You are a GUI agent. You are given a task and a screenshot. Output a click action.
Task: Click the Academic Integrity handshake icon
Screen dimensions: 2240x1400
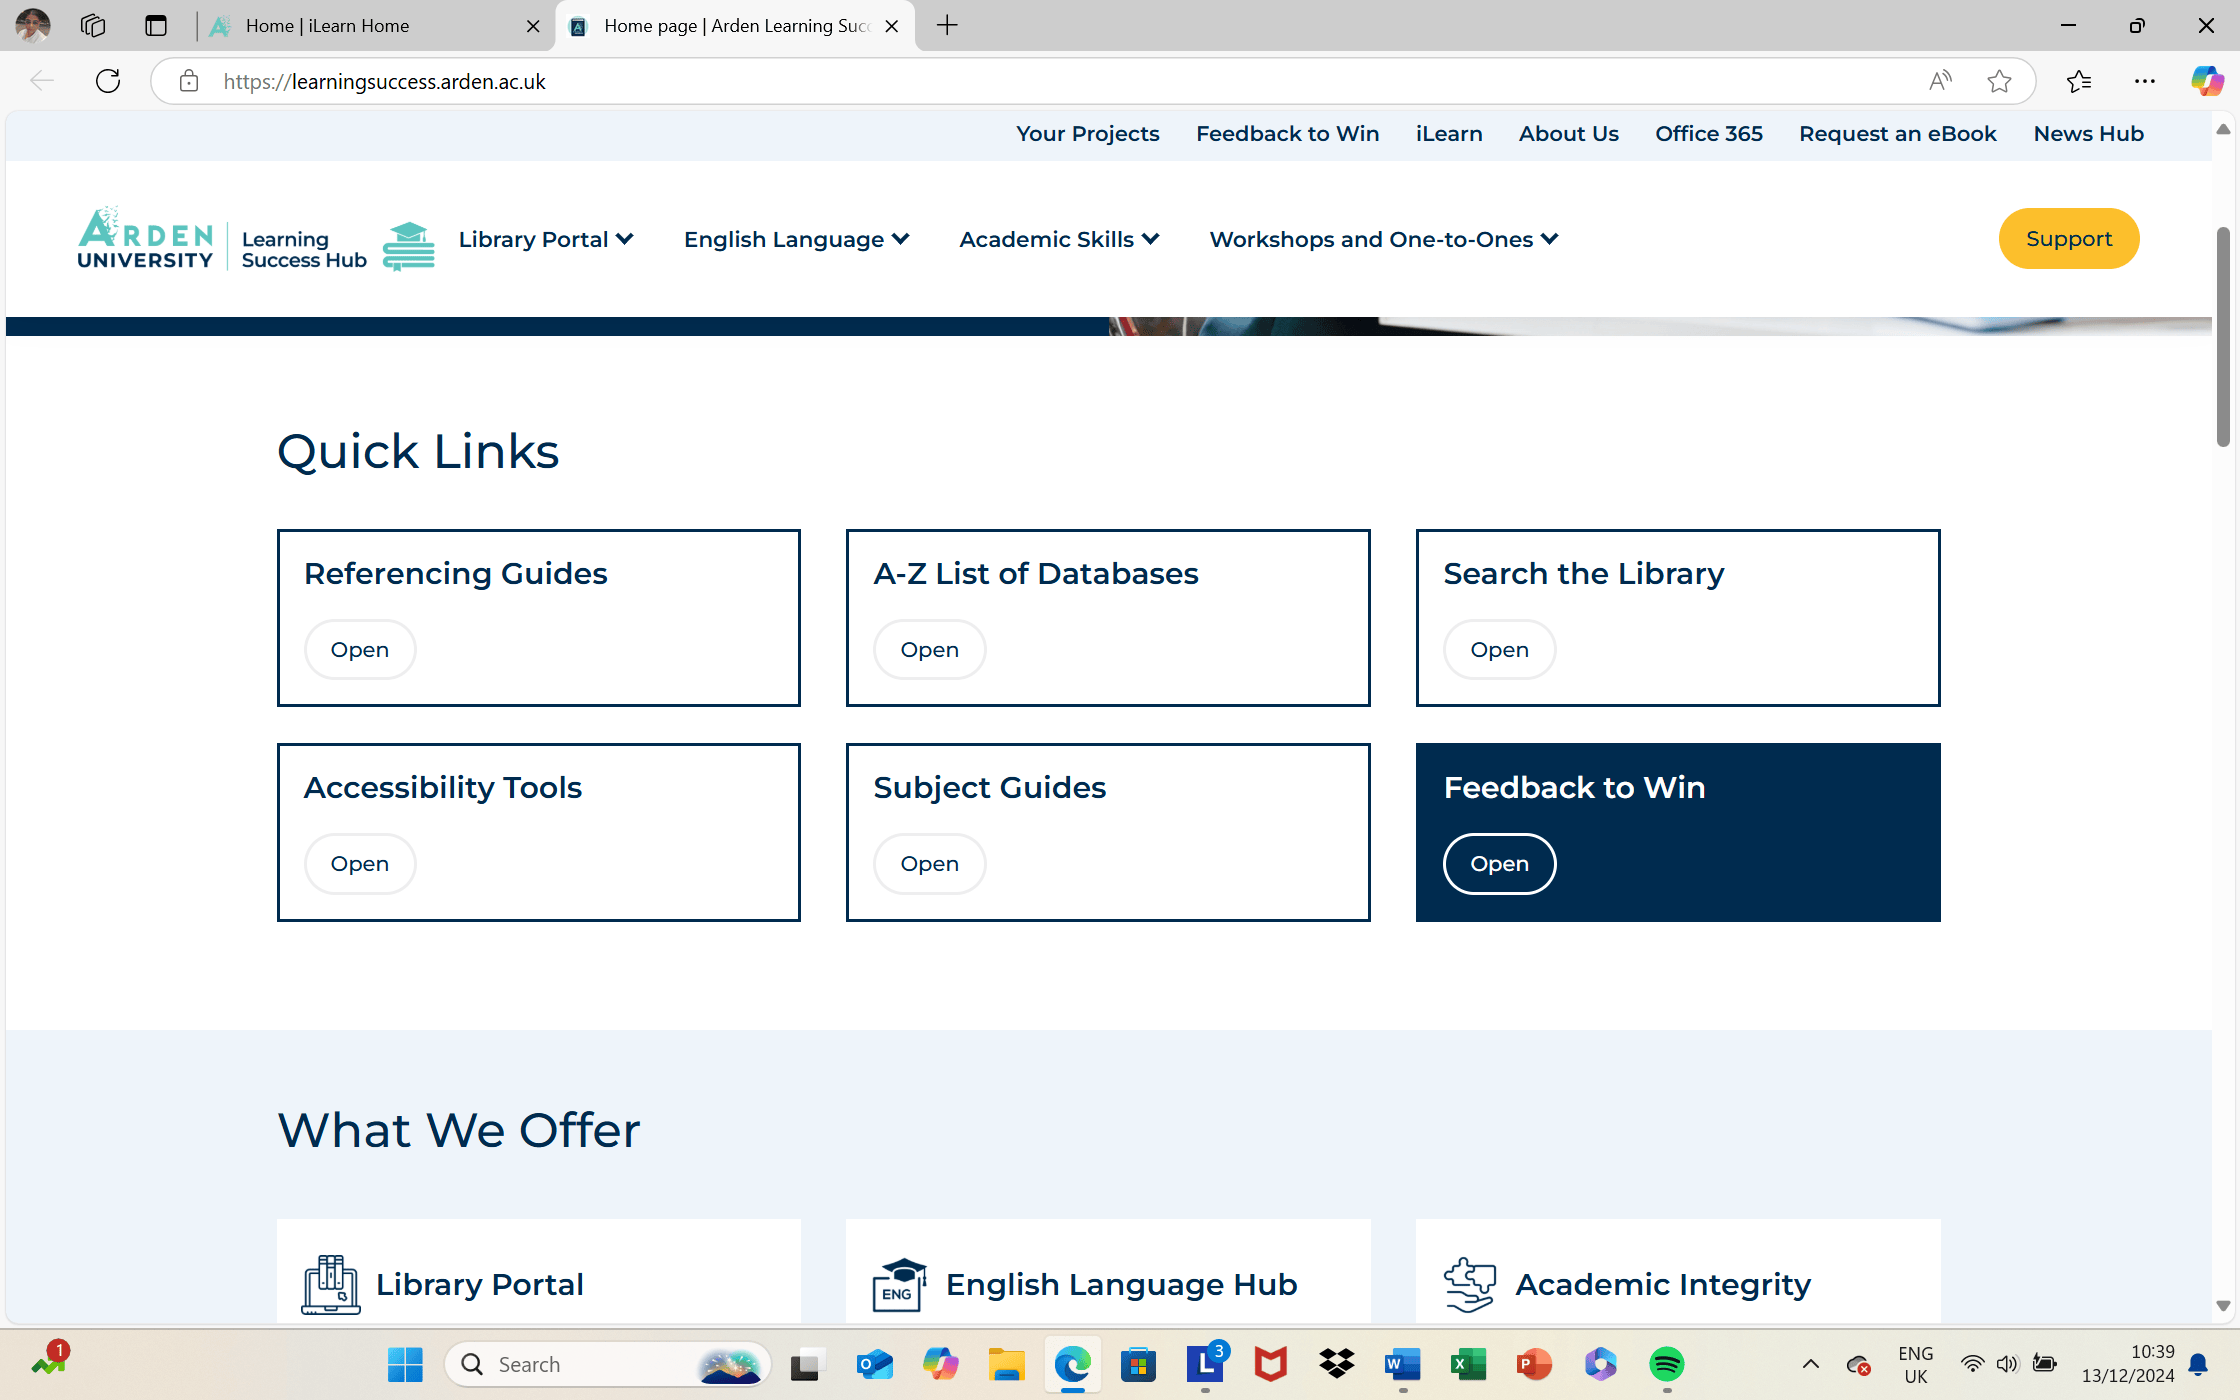1468,1283
